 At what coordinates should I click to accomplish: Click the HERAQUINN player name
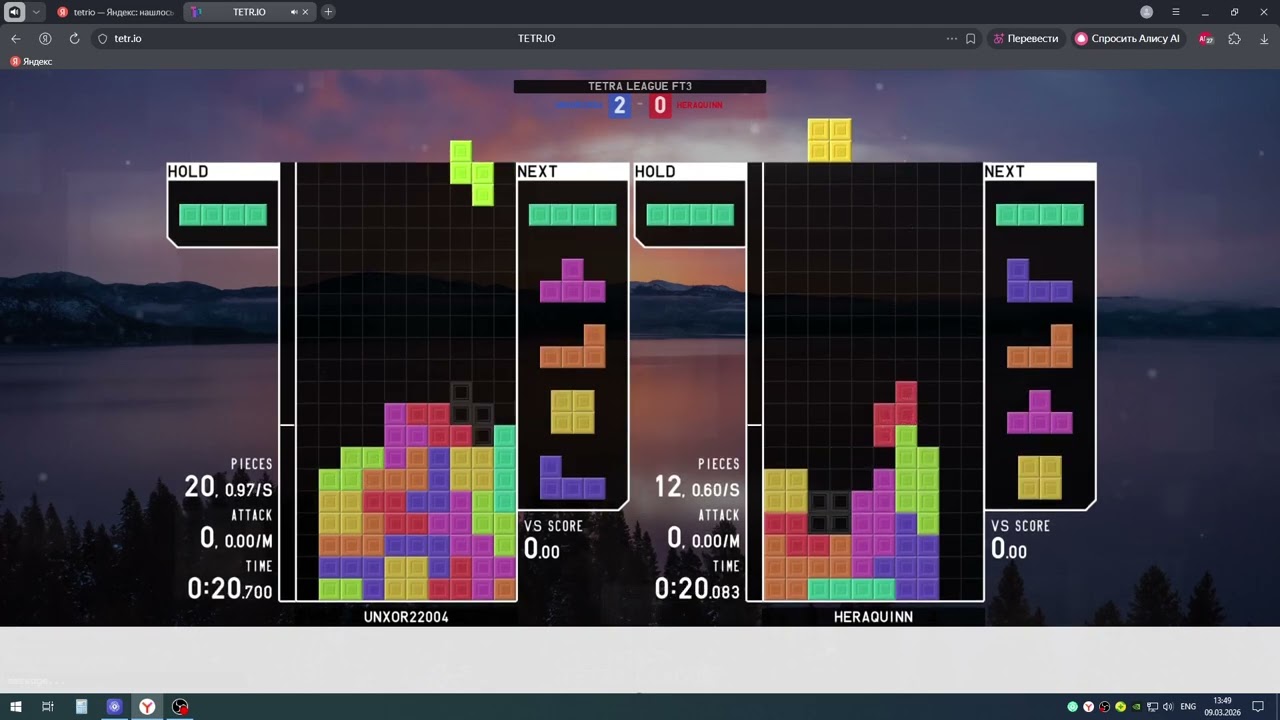point(873,617)
